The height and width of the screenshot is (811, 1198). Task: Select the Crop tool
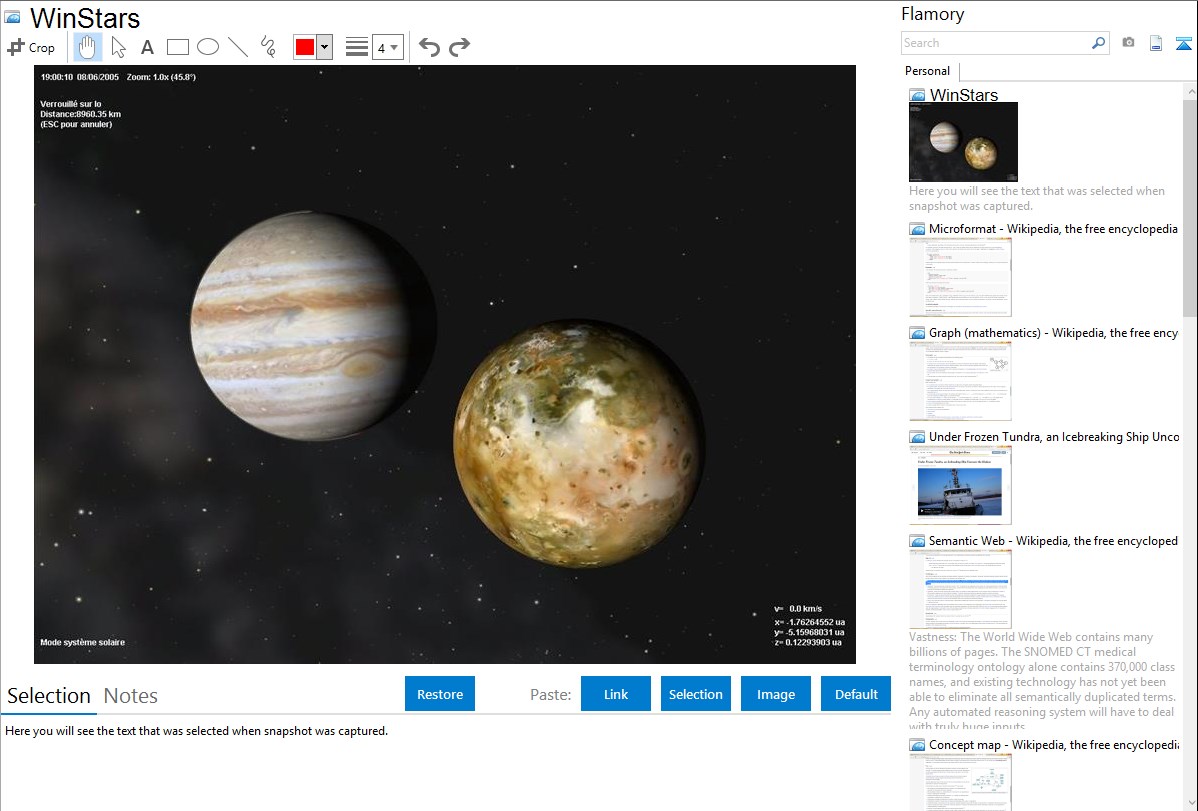click(31, 47)
